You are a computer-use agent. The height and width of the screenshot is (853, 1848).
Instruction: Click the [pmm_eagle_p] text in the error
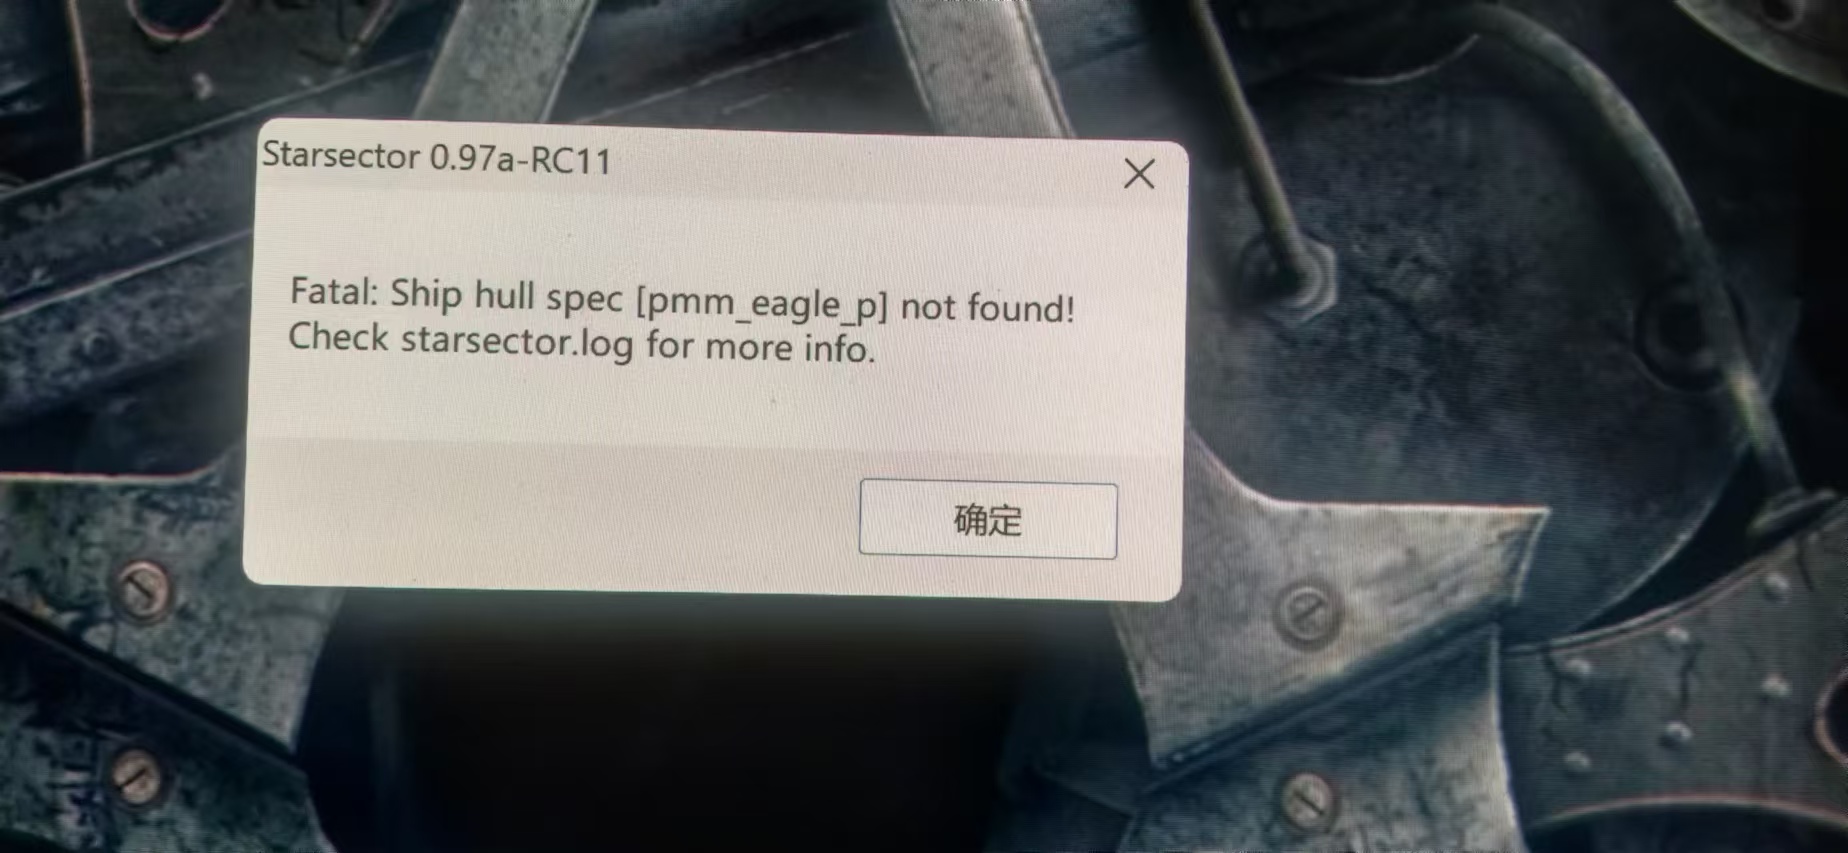click(762, 304)
